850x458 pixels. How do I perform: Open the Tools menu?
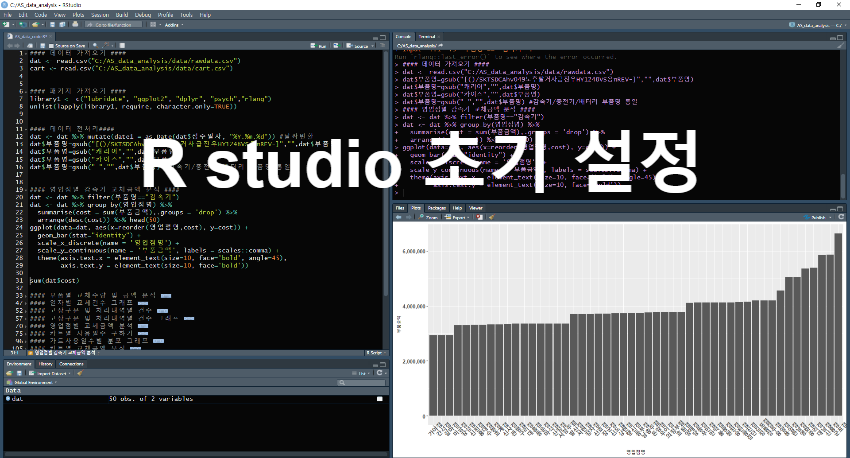tap(186, 15)
